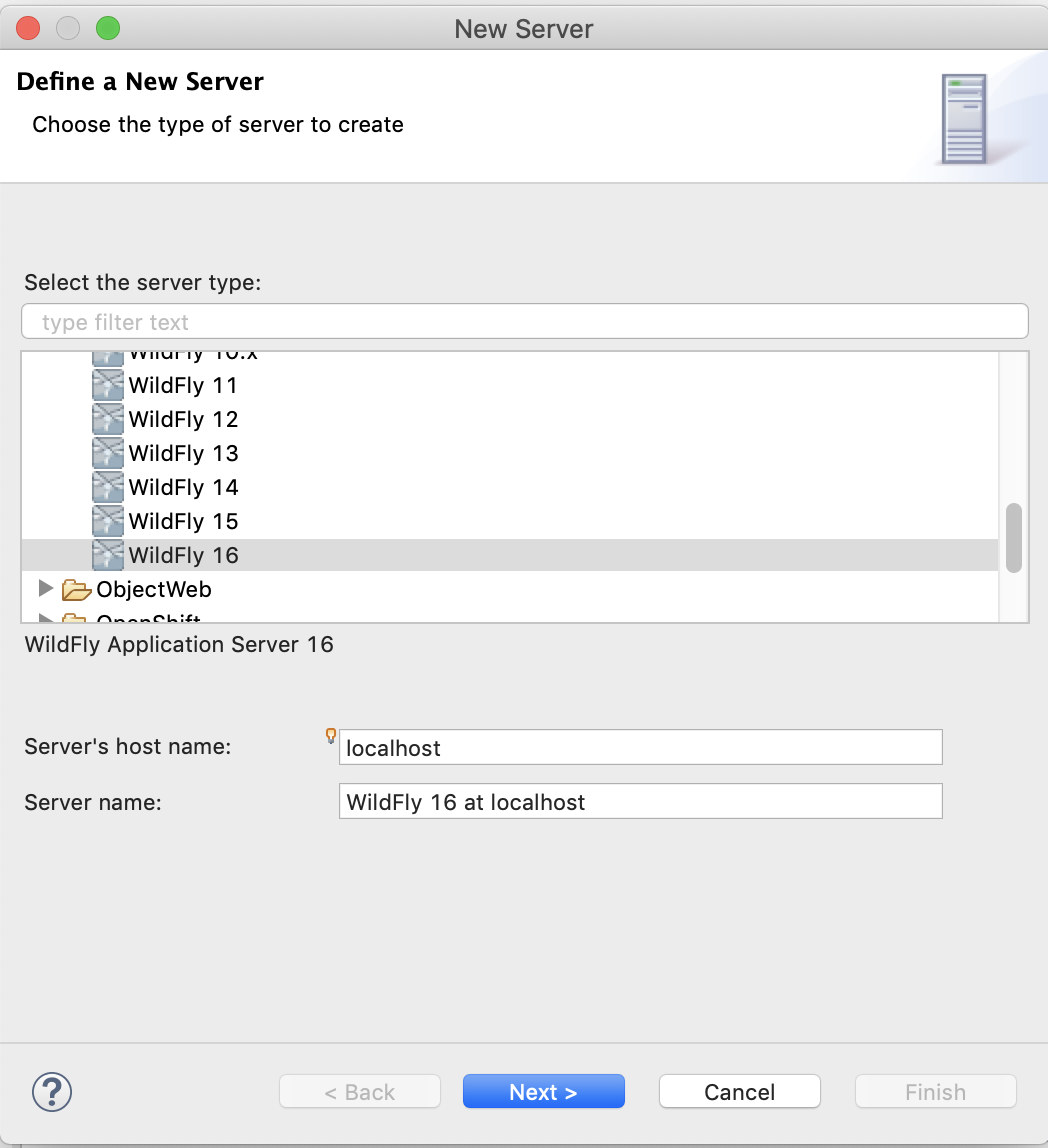Select WildFly 15 server type
Image resolution: width=1048 pixels, height=1148 pixels.
(184, 521)
